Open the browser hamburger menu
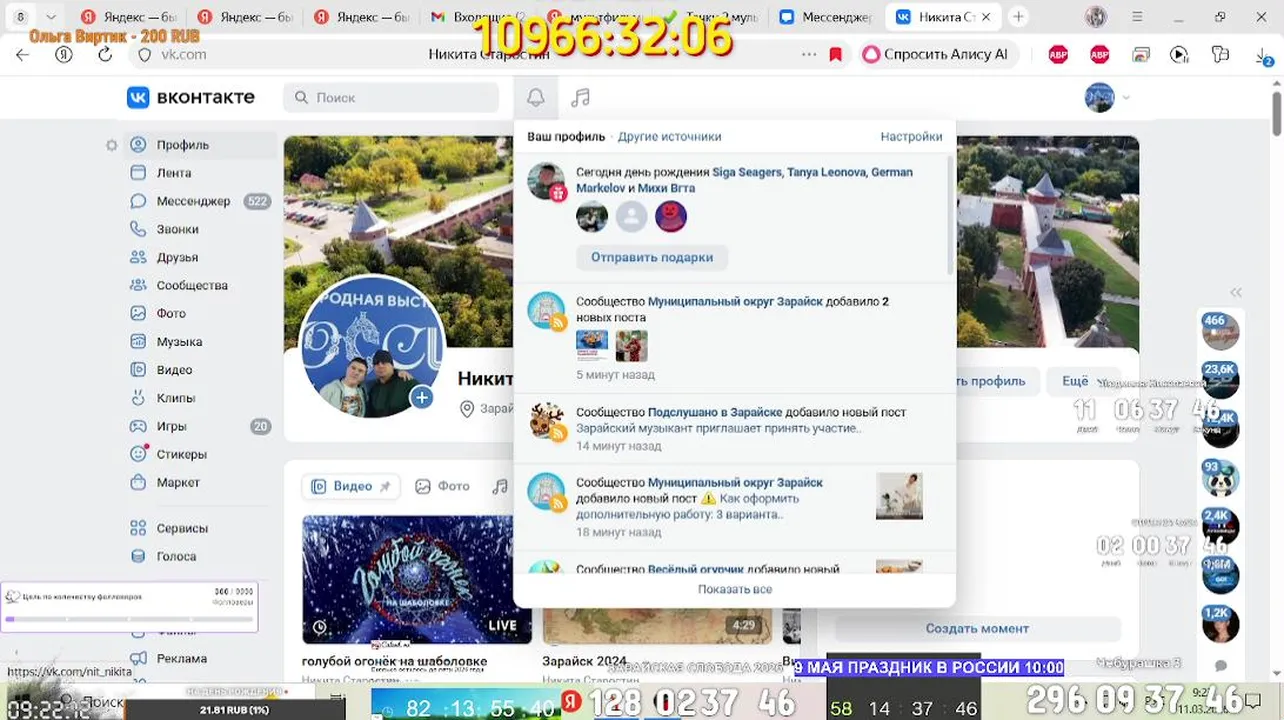Viewport: 1284px width, 720px height. [x=1137, y=17]
